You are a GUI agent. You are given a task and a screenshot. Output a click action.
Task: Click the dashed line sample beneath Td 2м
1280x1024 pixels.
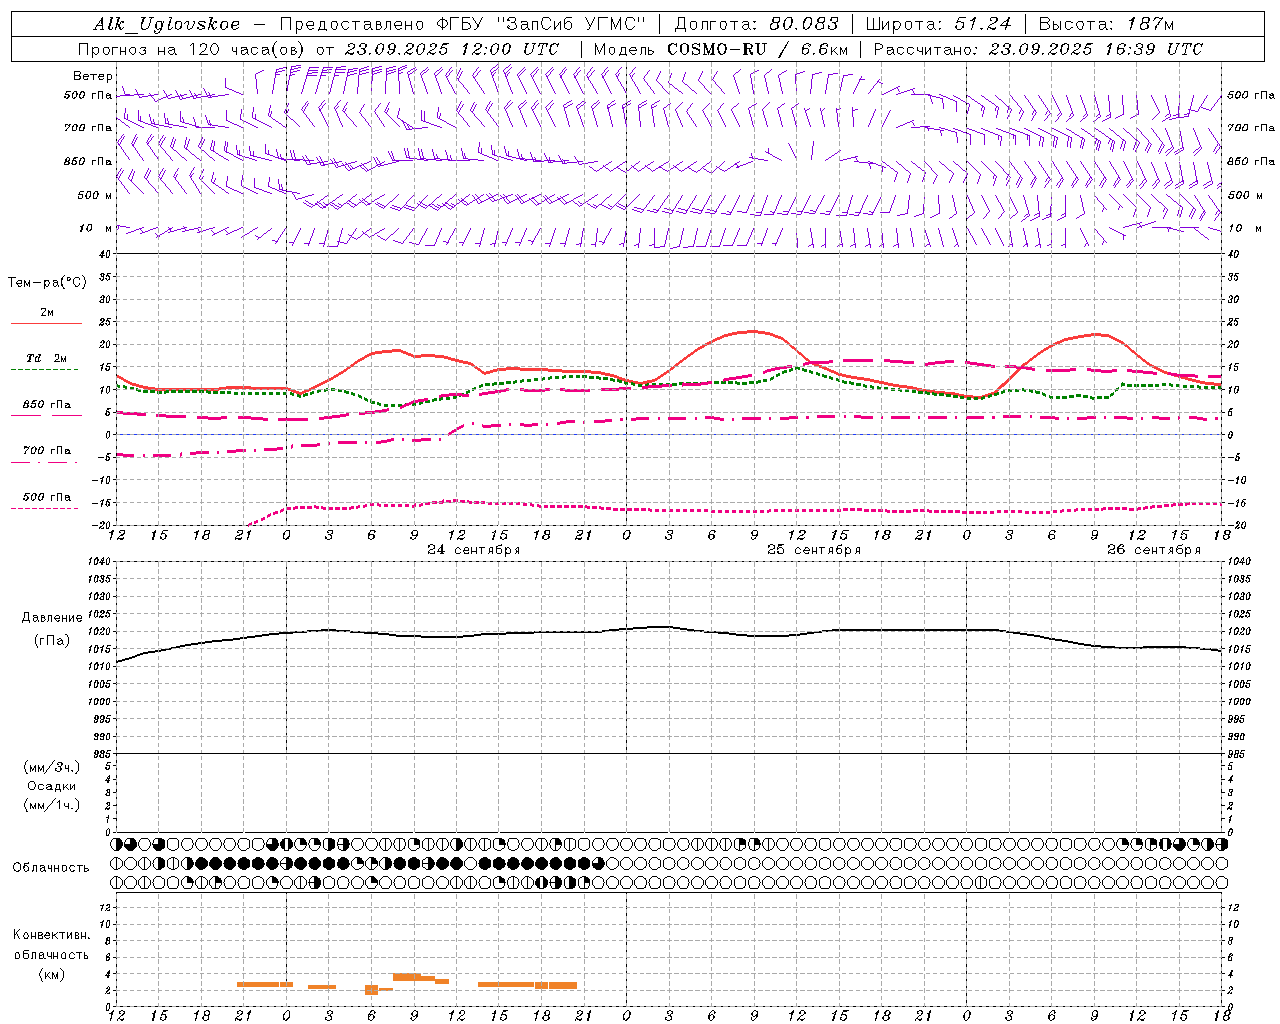click(44, 370)
